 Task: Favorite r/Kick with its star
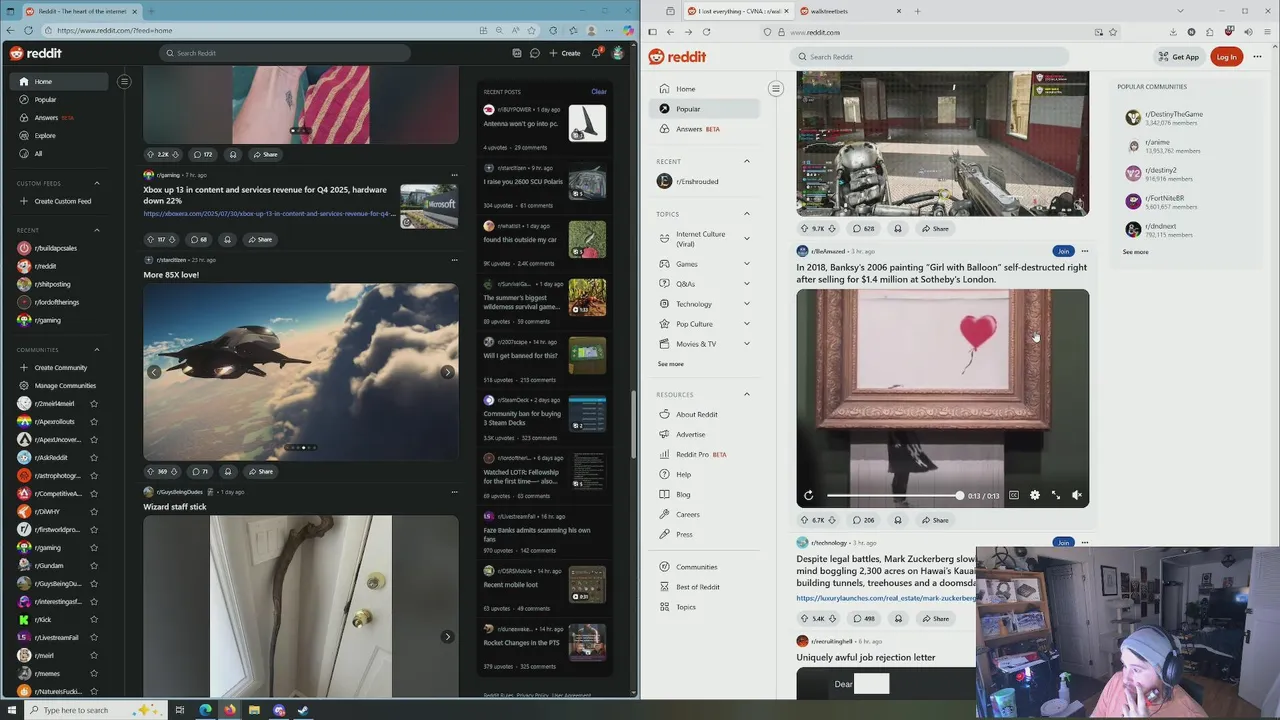click(x=94, y=620)
